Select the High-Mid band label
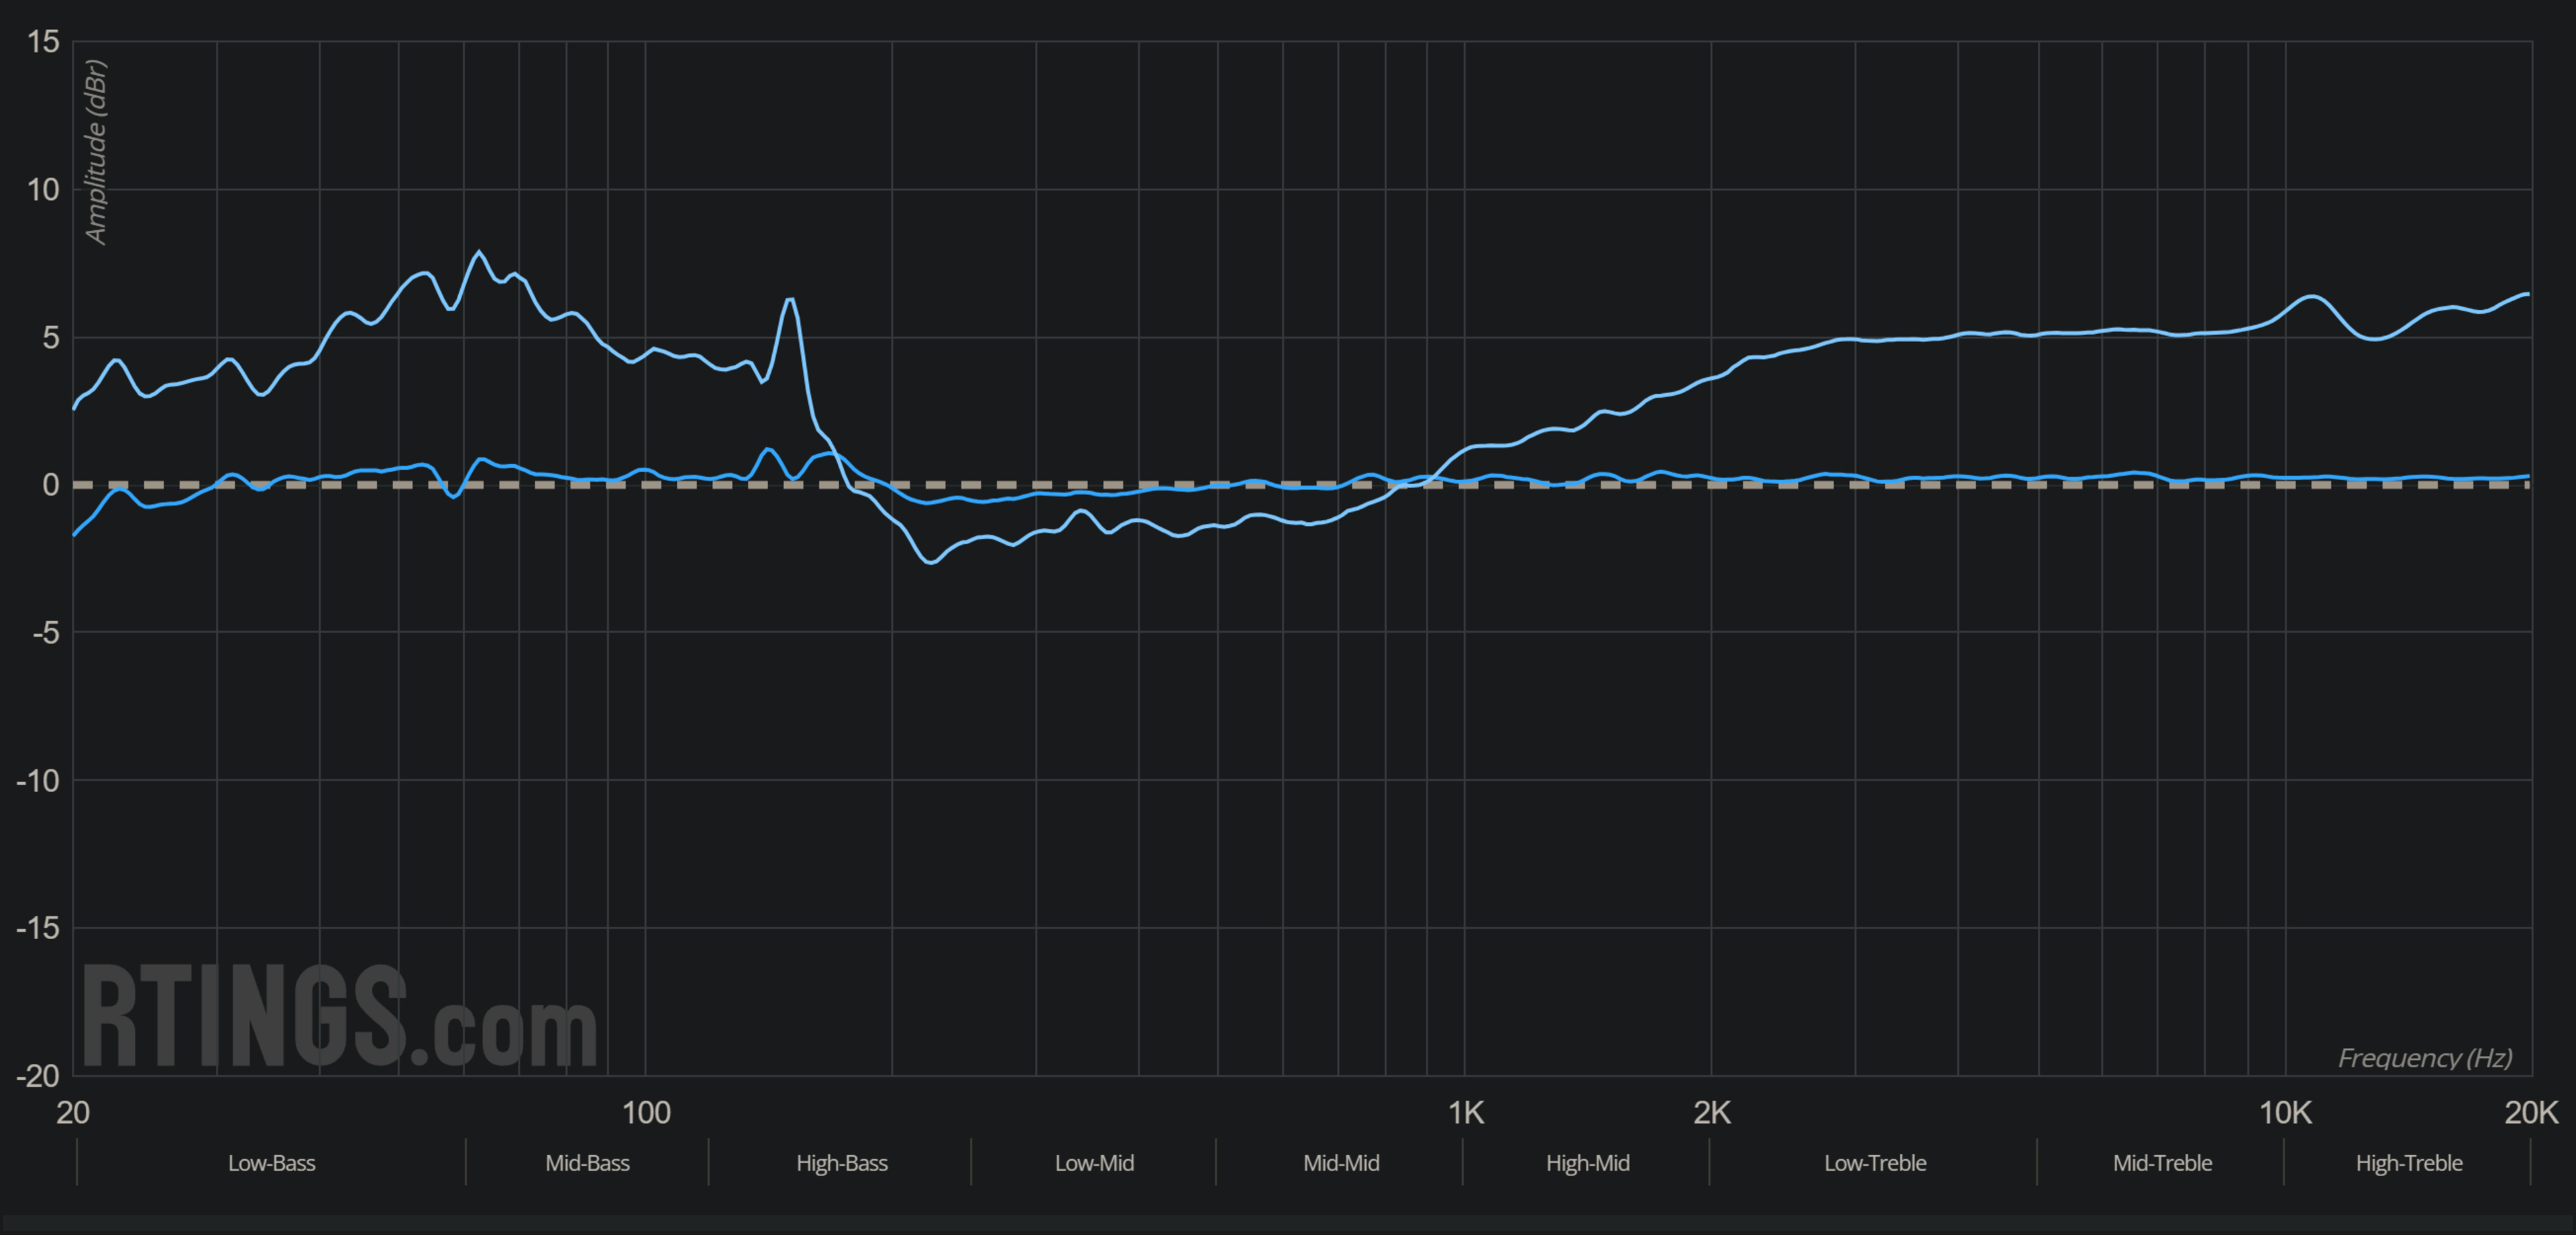The image size is (2576, 1235). (x=1587, y=1163)
